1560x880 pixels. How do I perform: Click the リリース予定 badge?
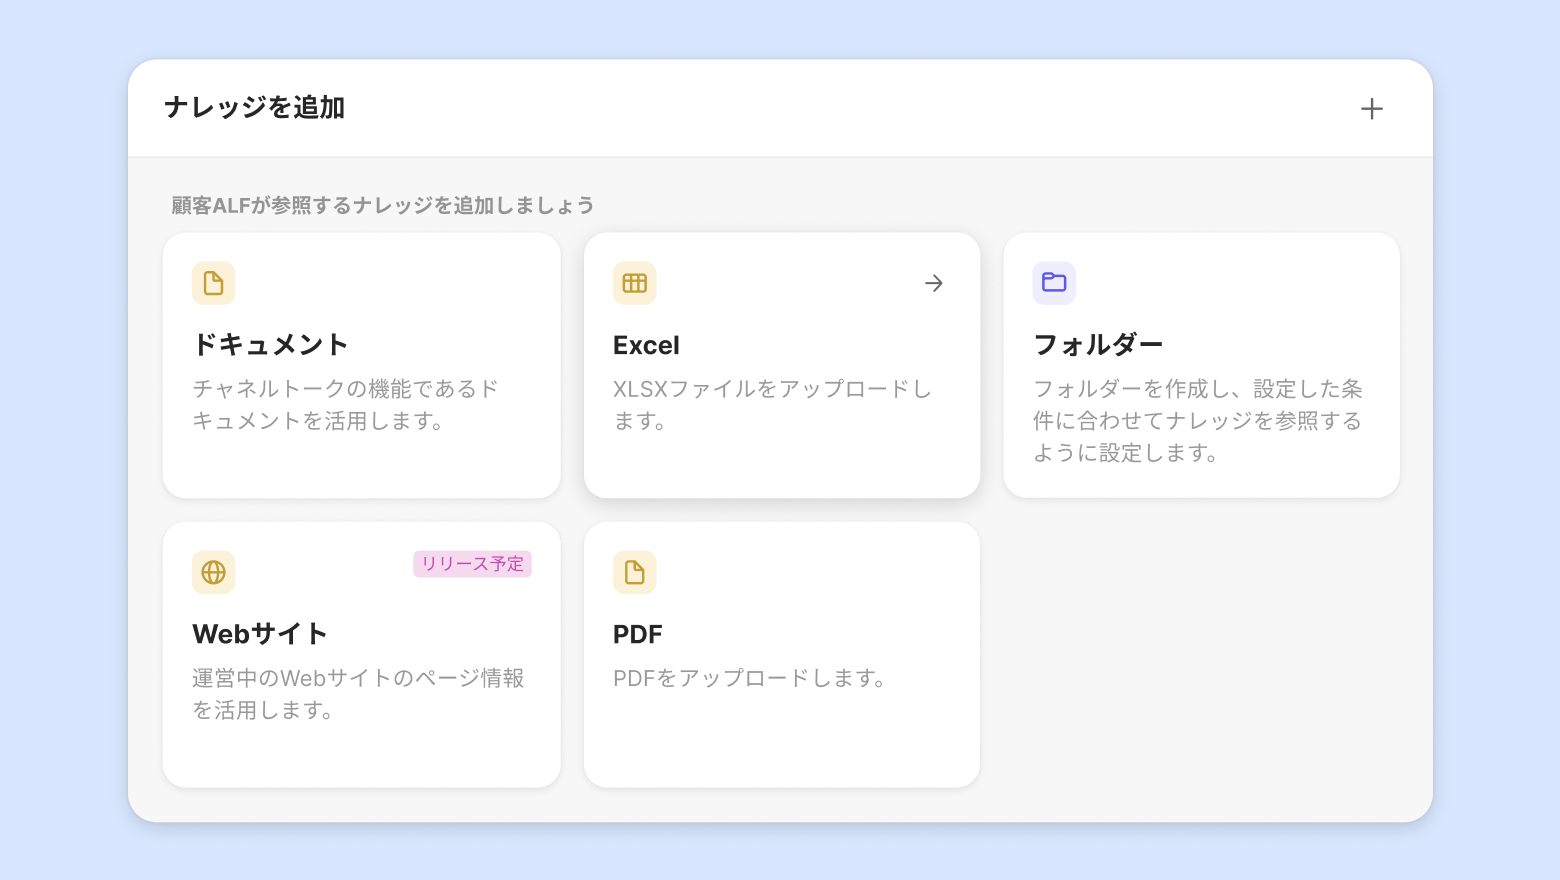pos(472,564)
